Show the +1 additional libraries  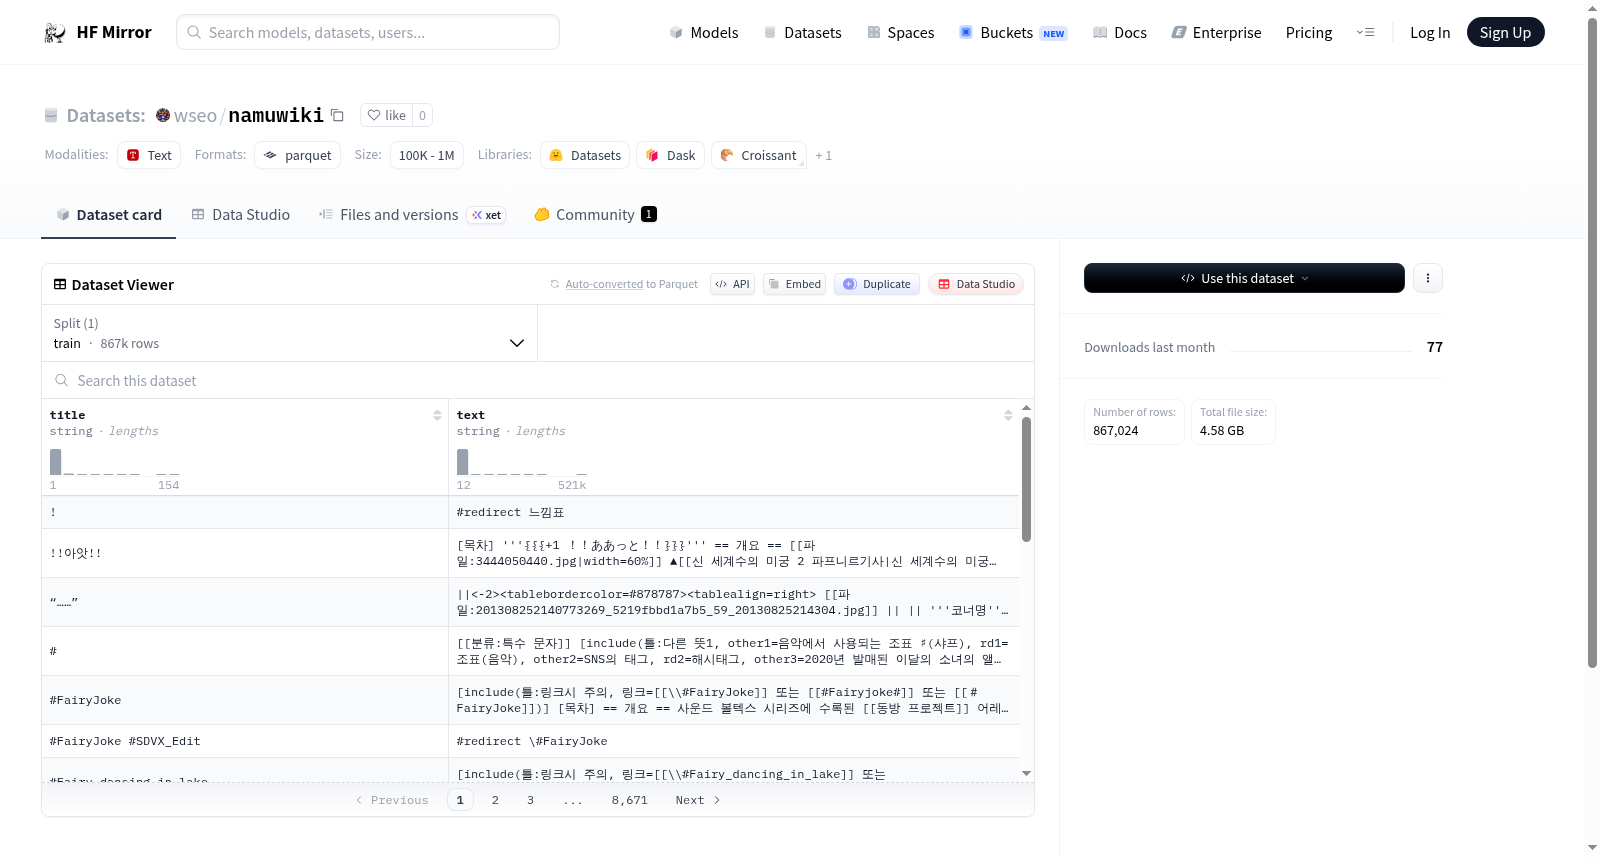pos(823,156)
